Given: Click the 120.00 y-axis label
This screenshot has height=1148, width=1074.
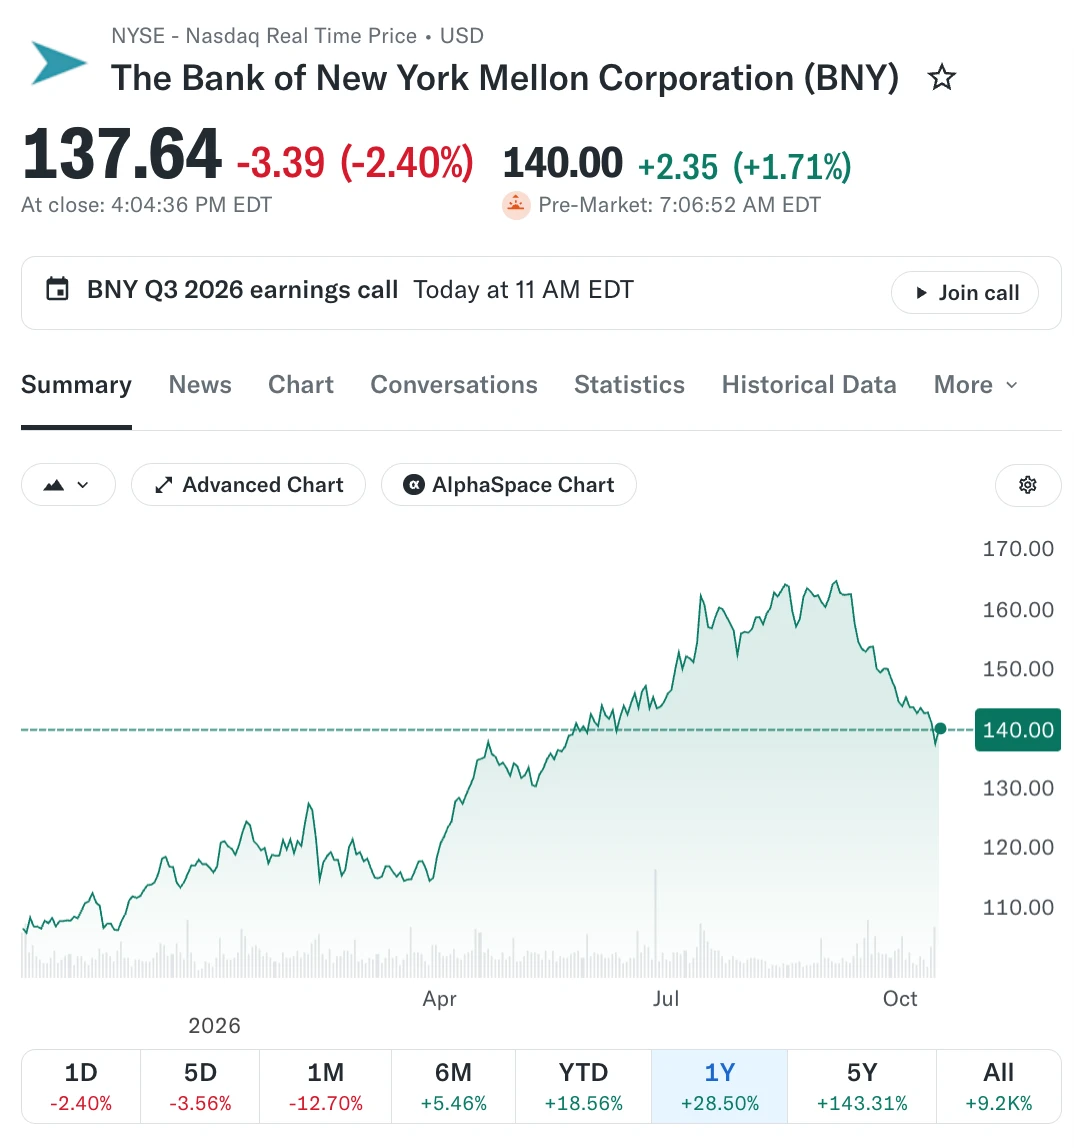Looking at the screenshot, I should pyautogui.click(x=1018, y=847).
